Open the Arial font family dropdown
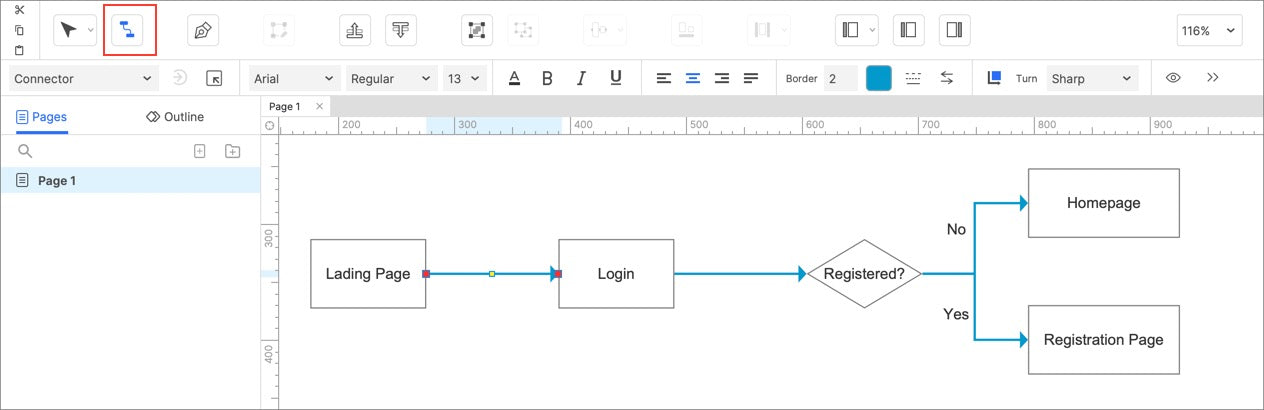Viewport: 1264px width, 410px height. [294, 78]
